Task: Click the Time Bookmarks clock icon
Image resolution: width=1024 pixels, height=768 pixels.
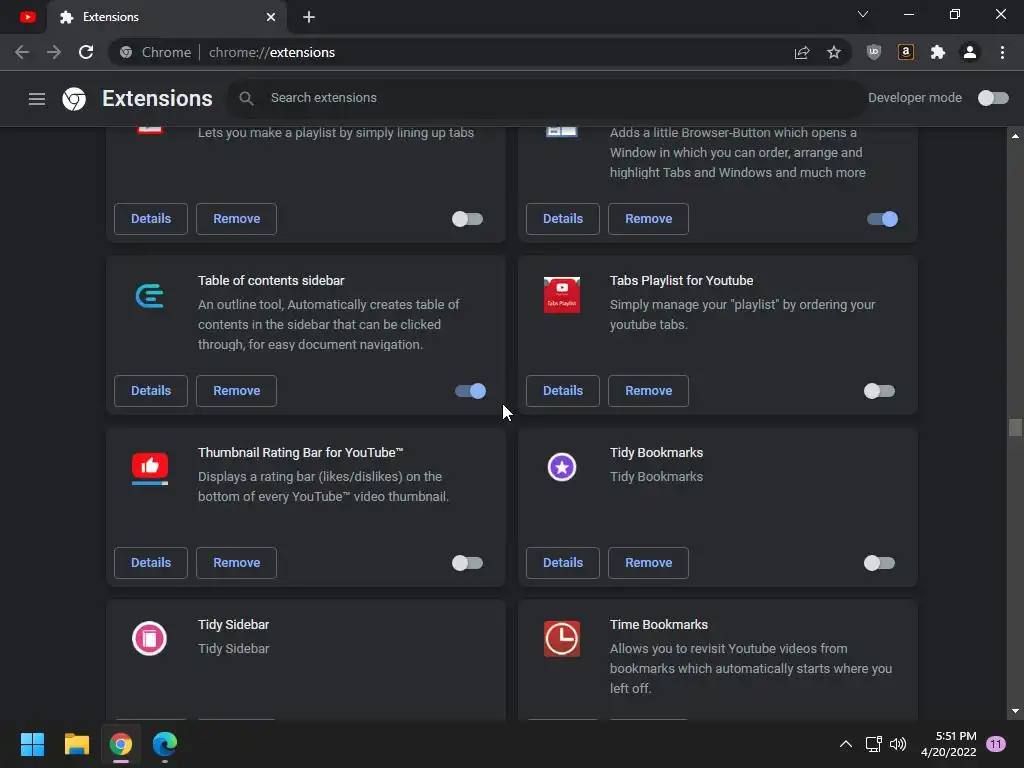Action: coord(562,639)
